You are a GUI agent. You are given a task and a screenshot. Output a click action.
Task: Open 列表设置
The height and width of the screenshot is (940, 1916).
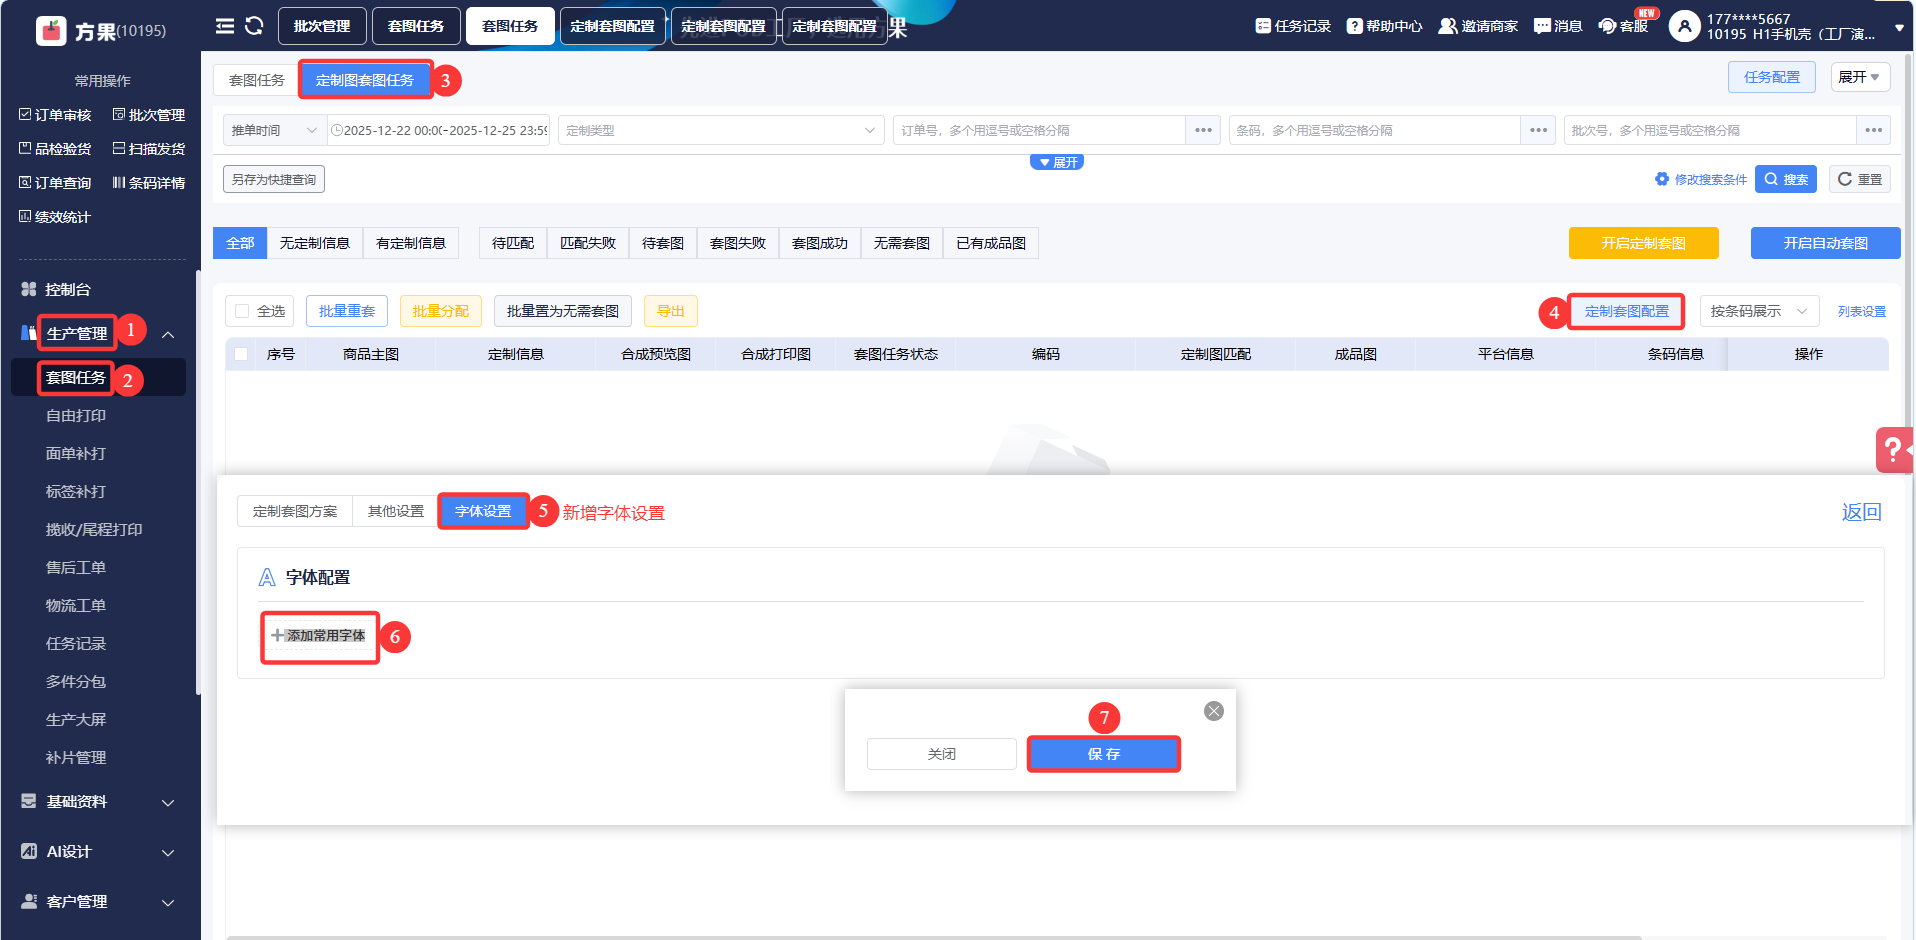pyautogui.click(x=1862, y=311)
